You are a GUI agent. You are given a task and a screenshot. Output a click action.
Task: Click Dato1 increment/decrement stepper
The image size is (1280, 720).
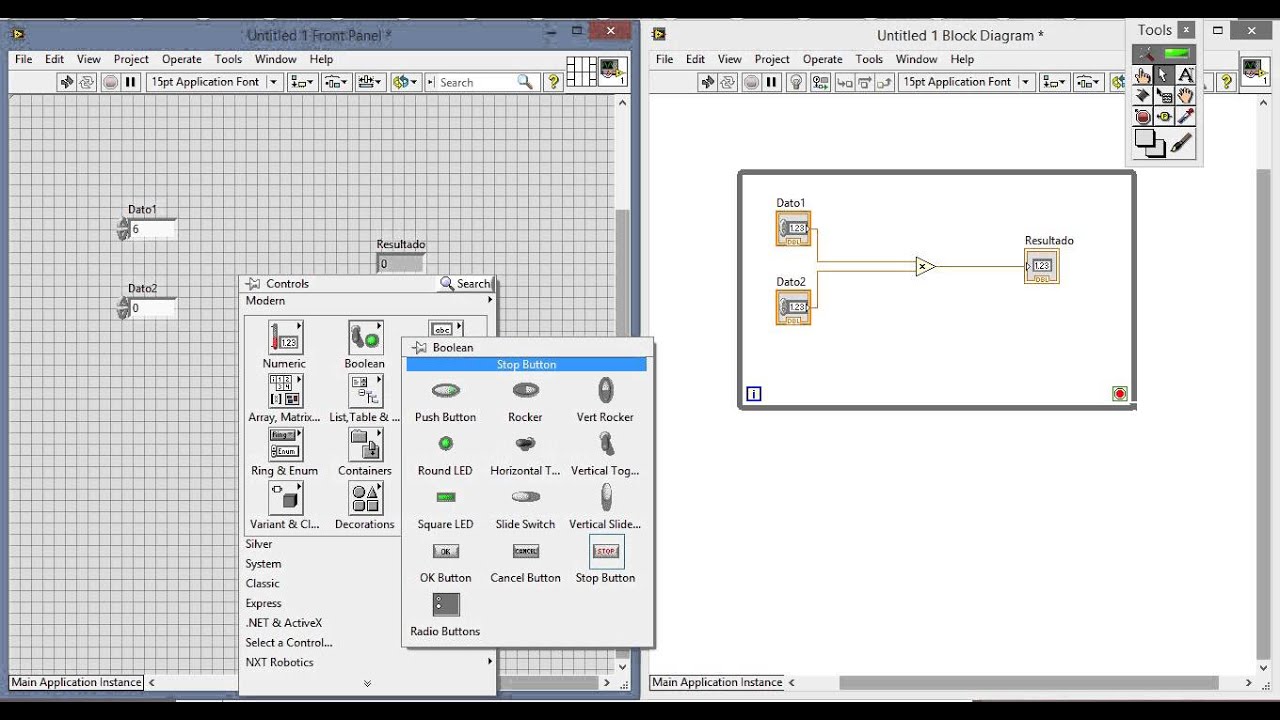[x=123, y=229]
